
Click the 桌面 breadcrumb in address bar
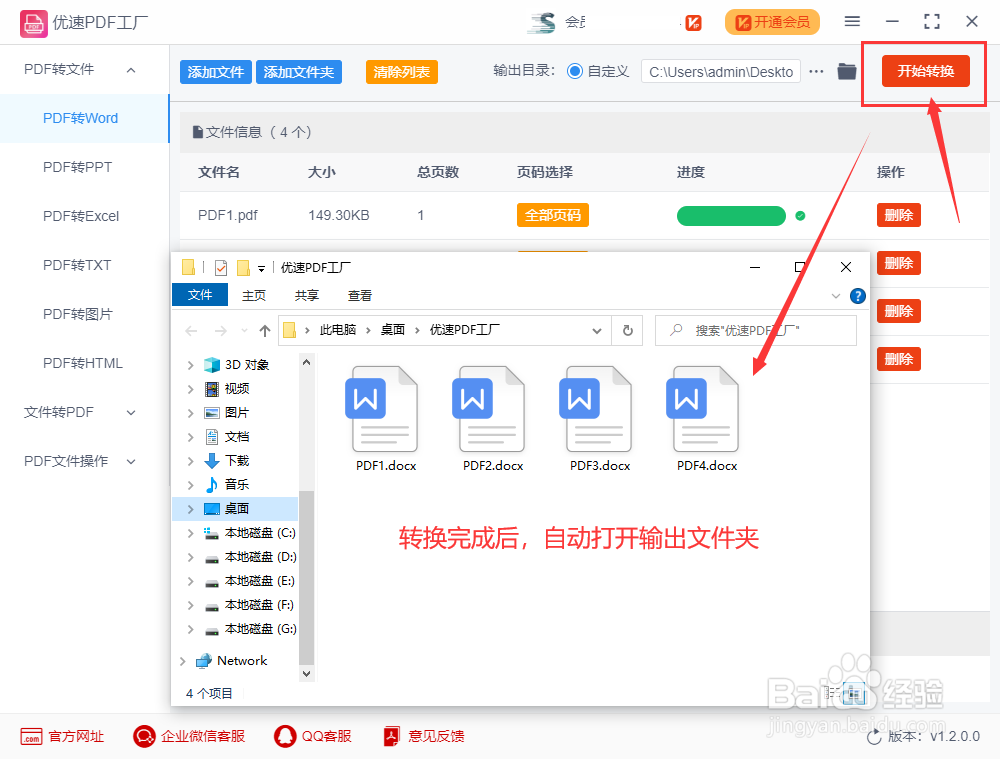[393, 330]
